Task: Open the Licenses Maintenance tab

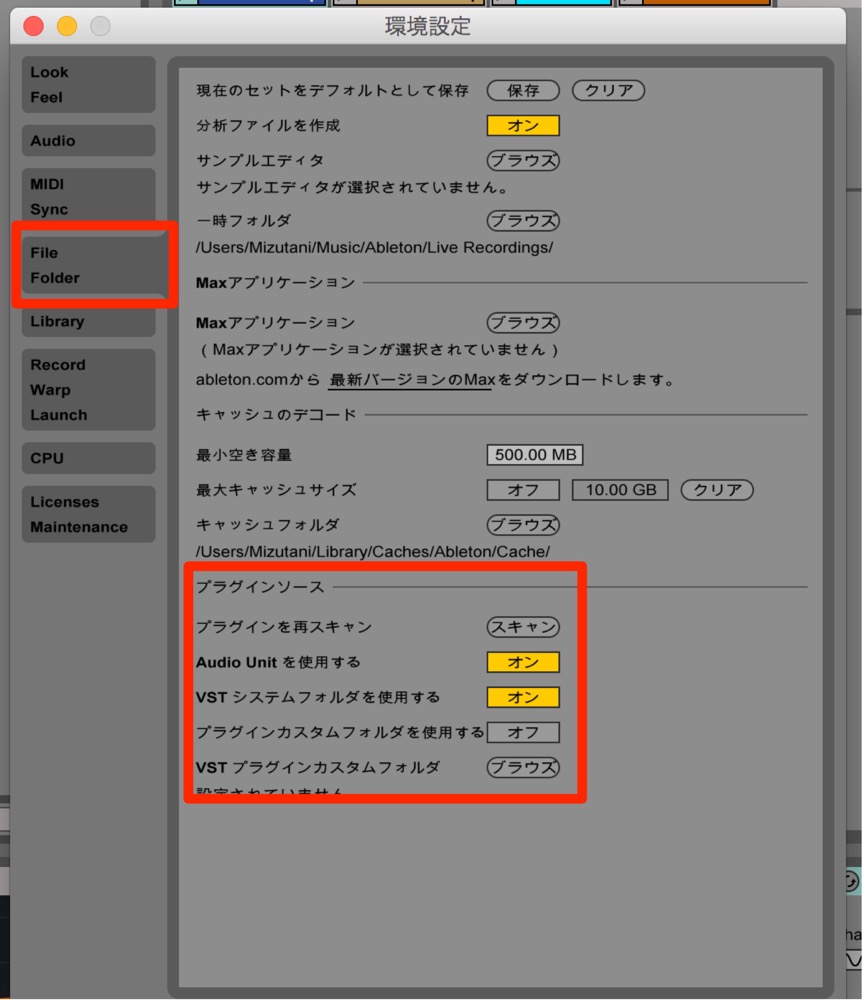Action: pos(88,514)
